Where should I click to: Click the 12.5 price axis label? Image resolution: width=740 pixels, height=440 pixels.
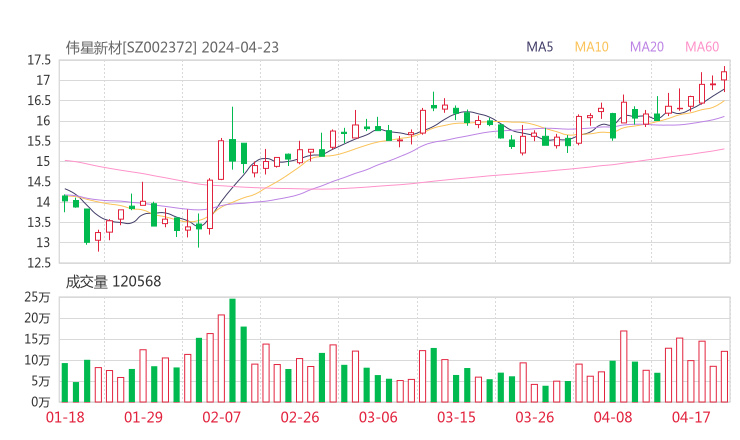(39, 263)
